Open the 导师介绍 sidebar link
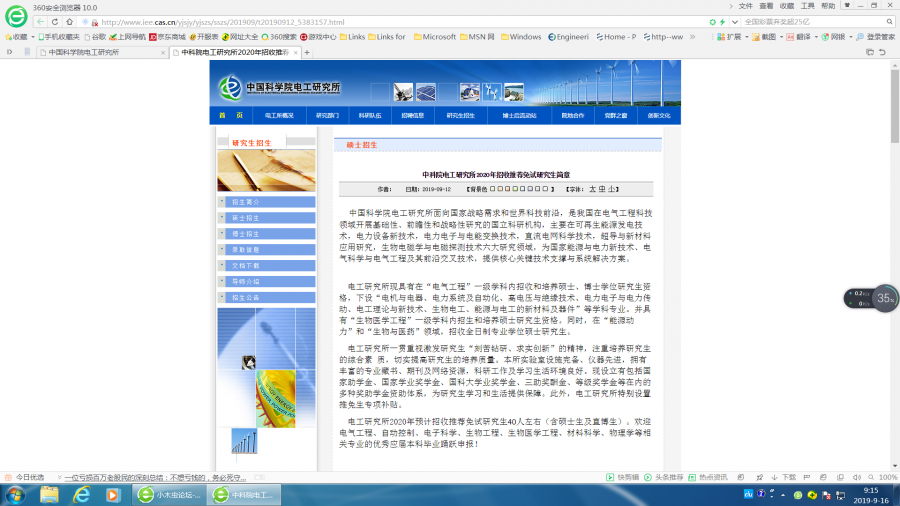This screenshot has width=900, height=506. [246, 282]
